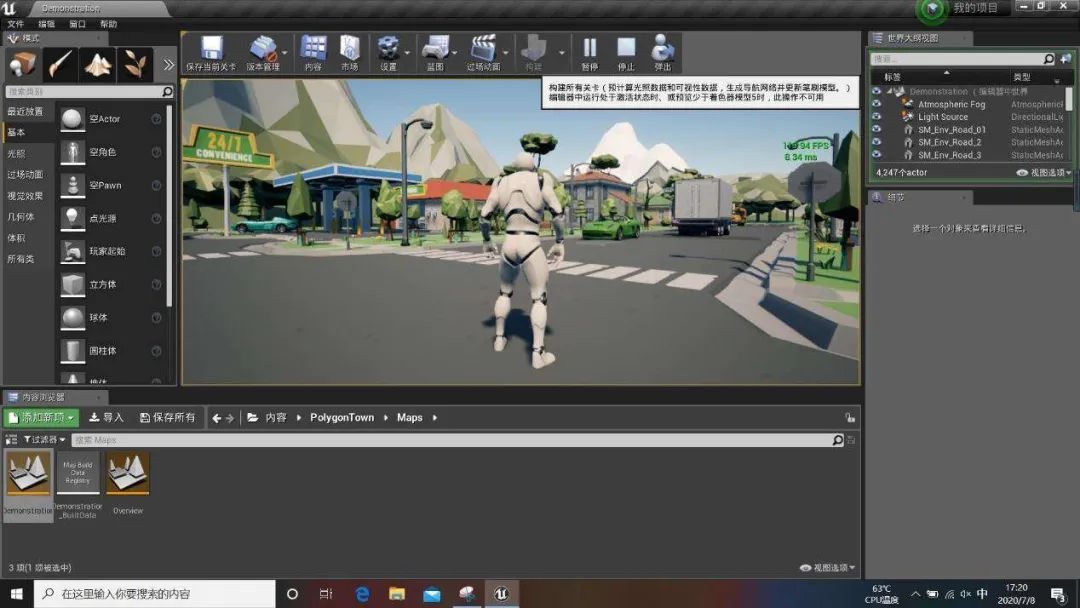The height and width of the screenshot is (608, 1080).
Task: Choose the Foliage leaf mode
Action: tap(134, 65)
